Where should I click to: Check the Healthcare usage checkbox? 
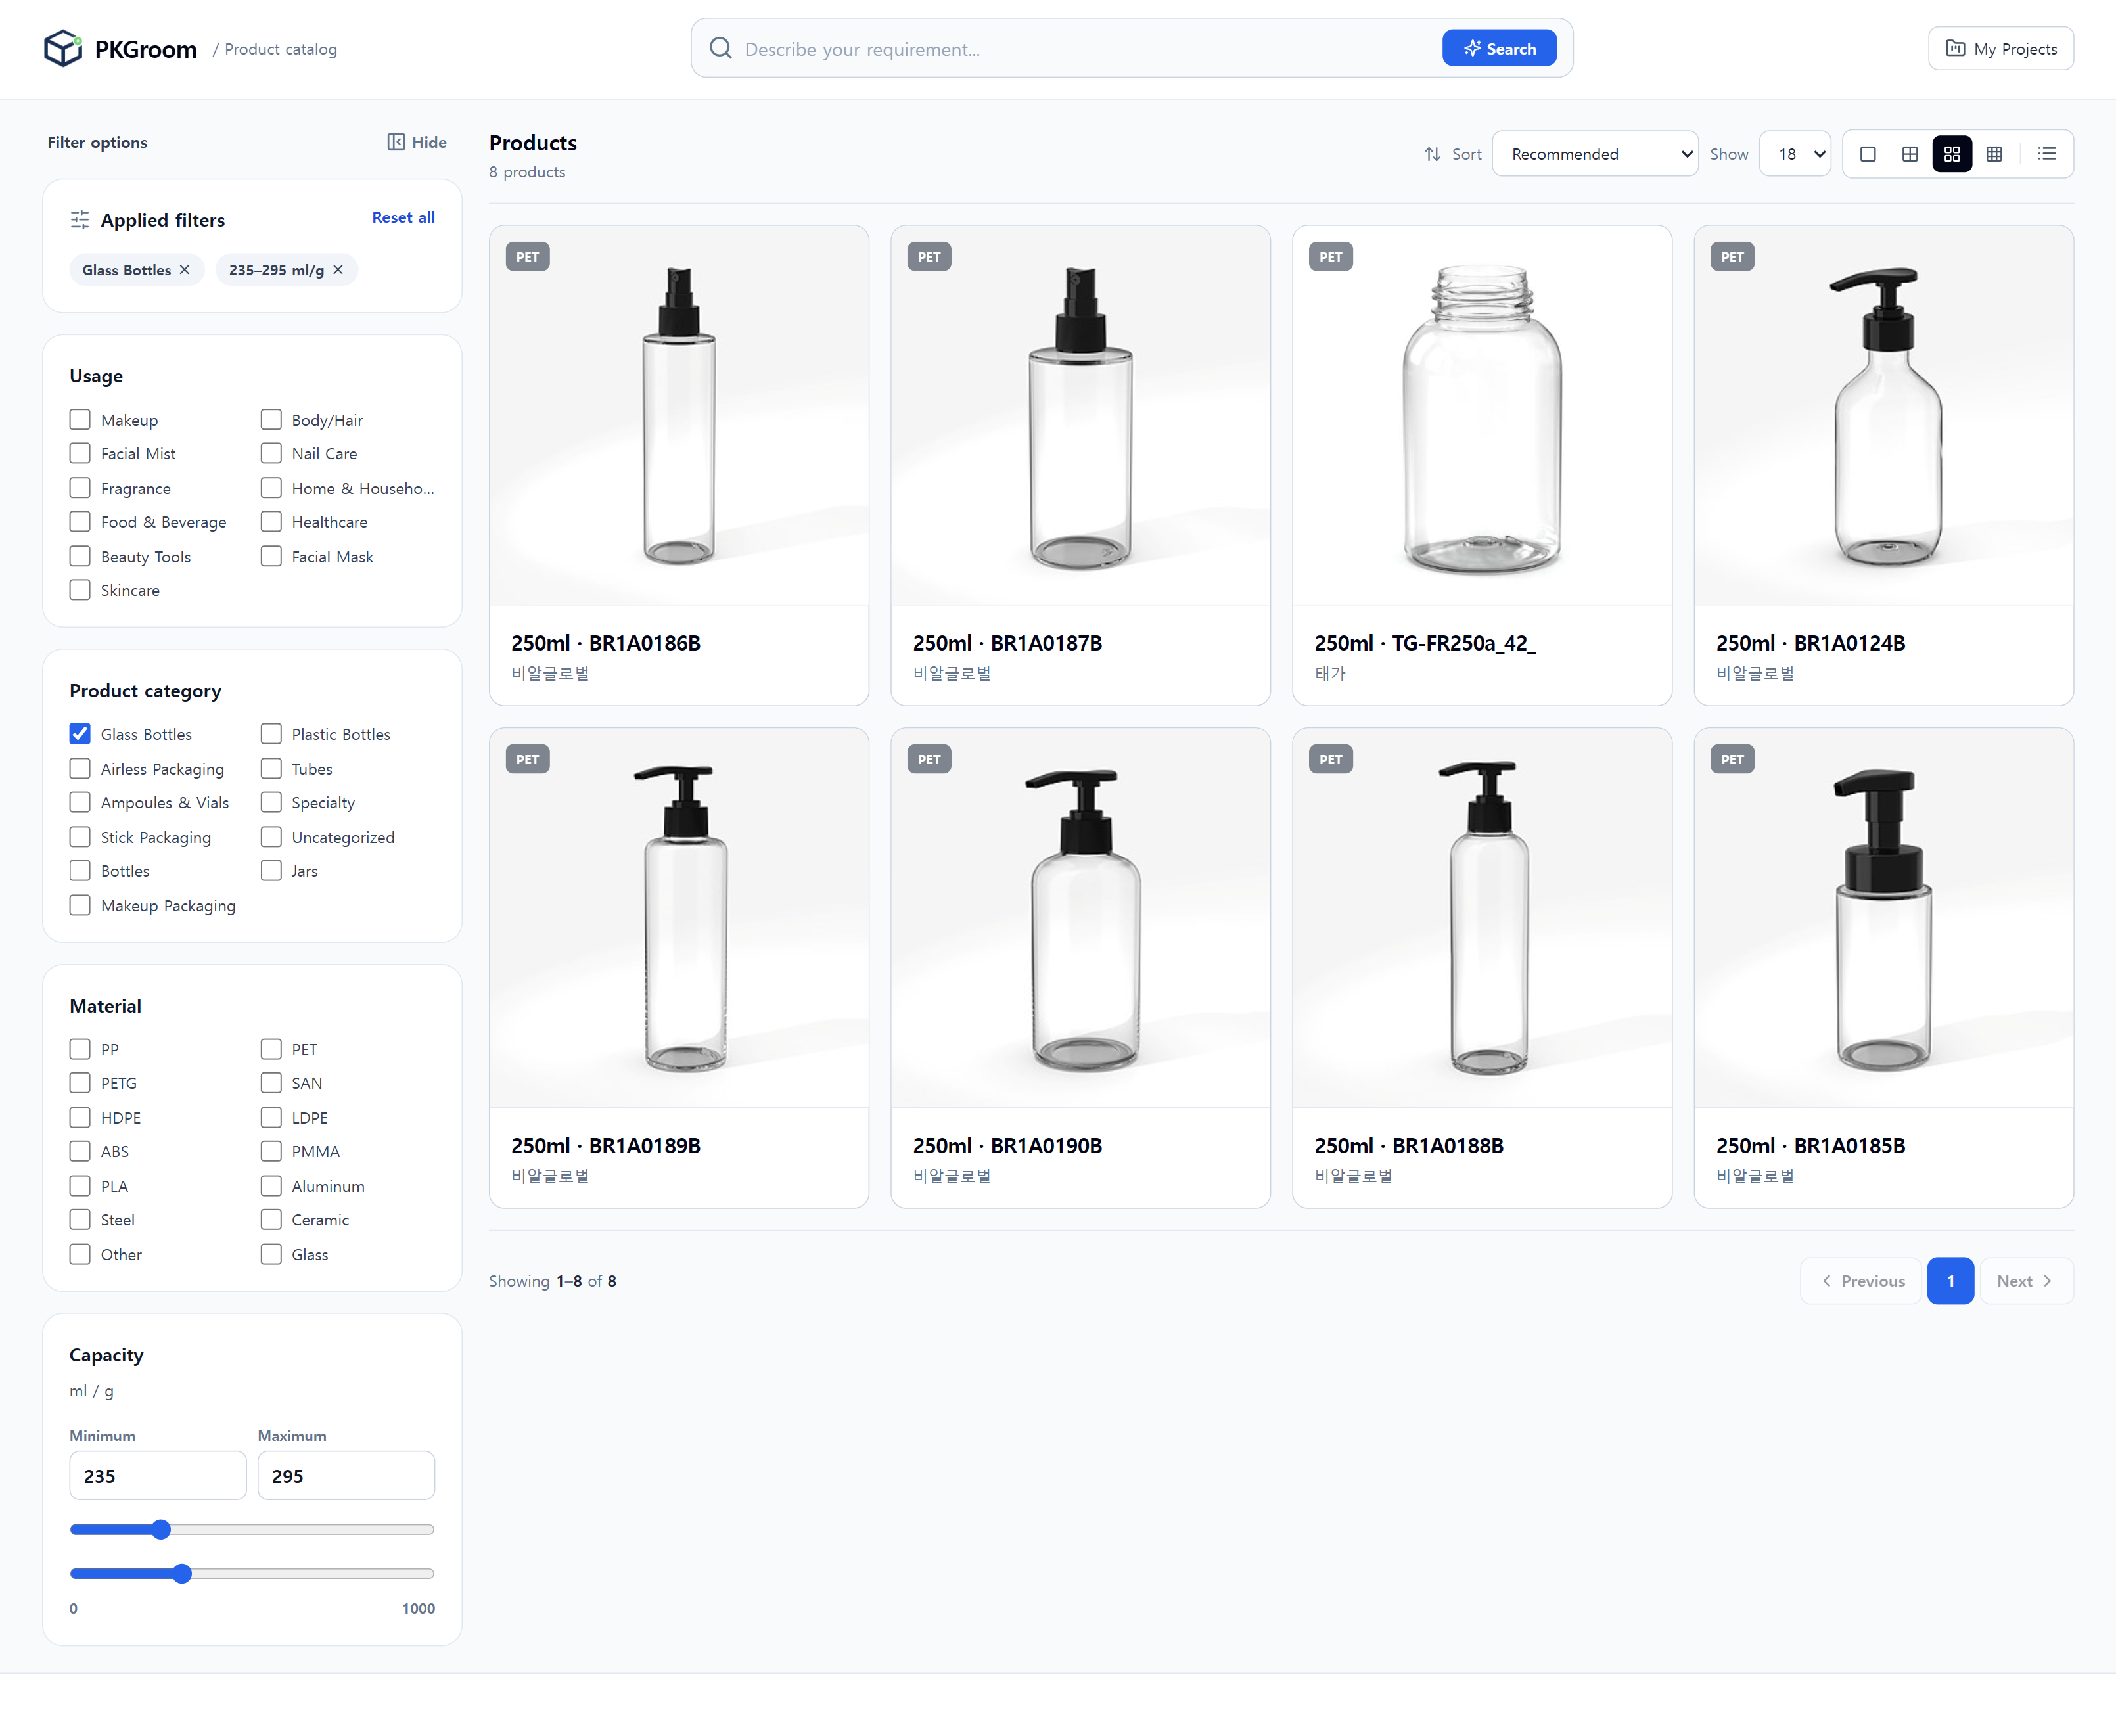271,522
